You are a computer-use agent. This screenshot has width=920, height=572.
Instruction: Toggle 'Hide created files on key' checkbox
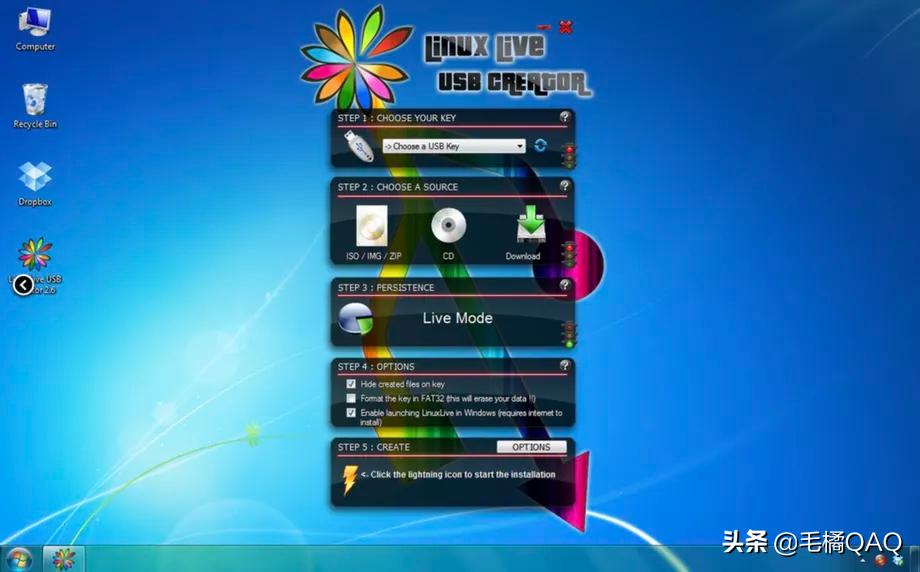tap(351, 384)
